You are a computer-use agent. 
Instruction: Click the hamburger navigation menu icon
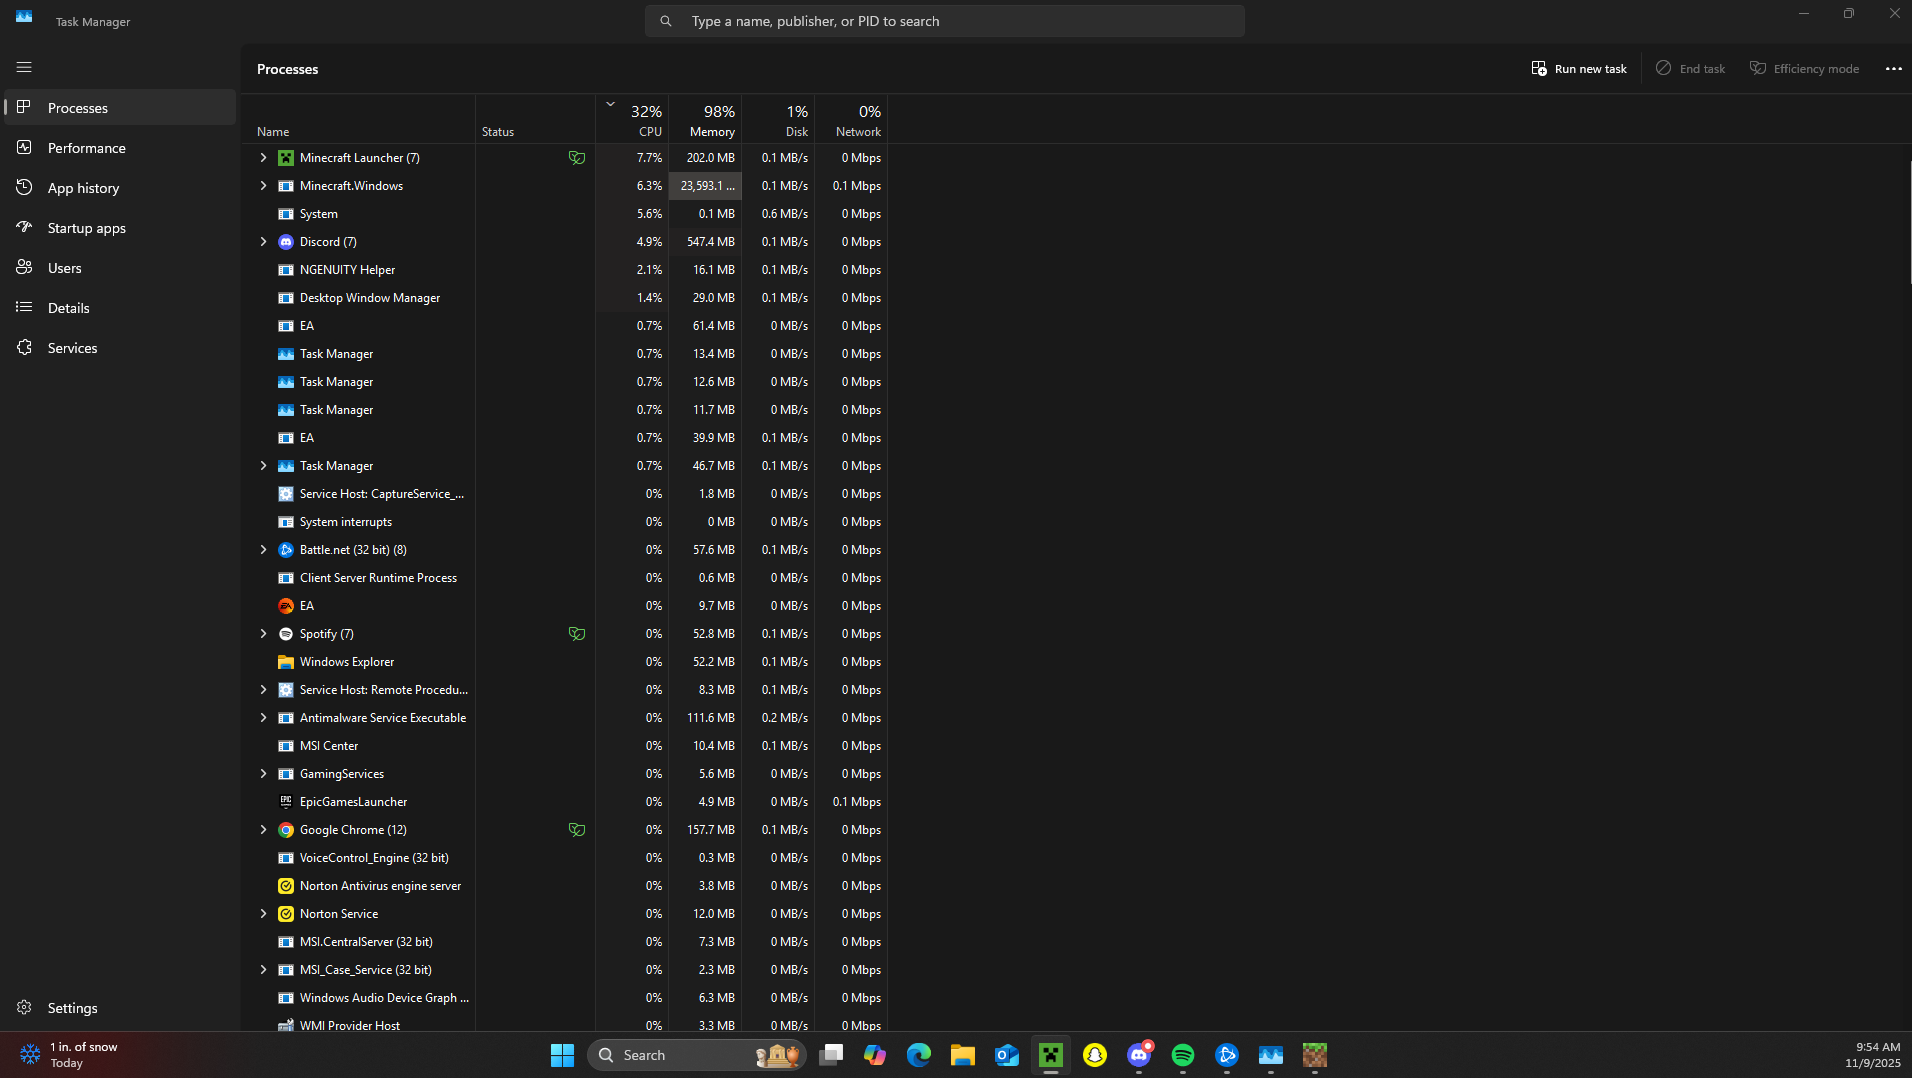24,67
